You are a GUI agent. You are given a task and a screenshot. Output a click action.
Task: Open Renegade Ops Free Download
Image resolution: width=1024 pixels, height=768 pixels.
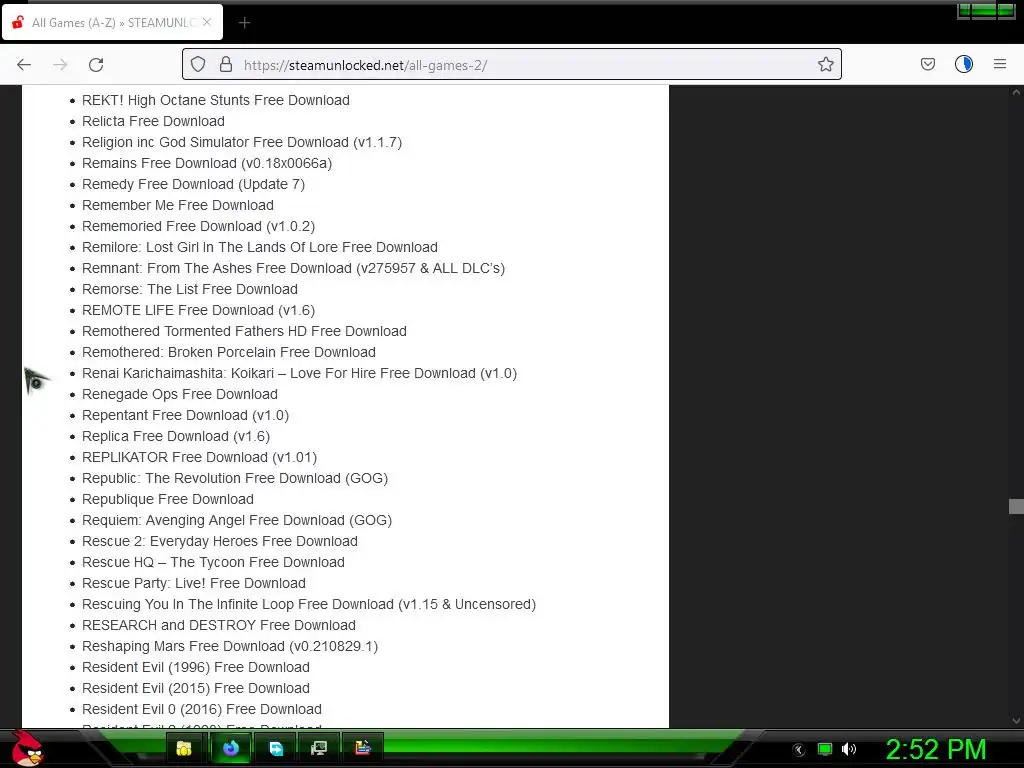coord(180,394)
